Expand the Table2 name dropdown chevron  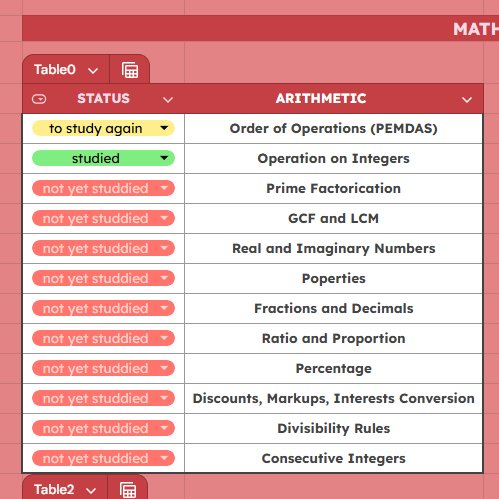tap(91, 490)
